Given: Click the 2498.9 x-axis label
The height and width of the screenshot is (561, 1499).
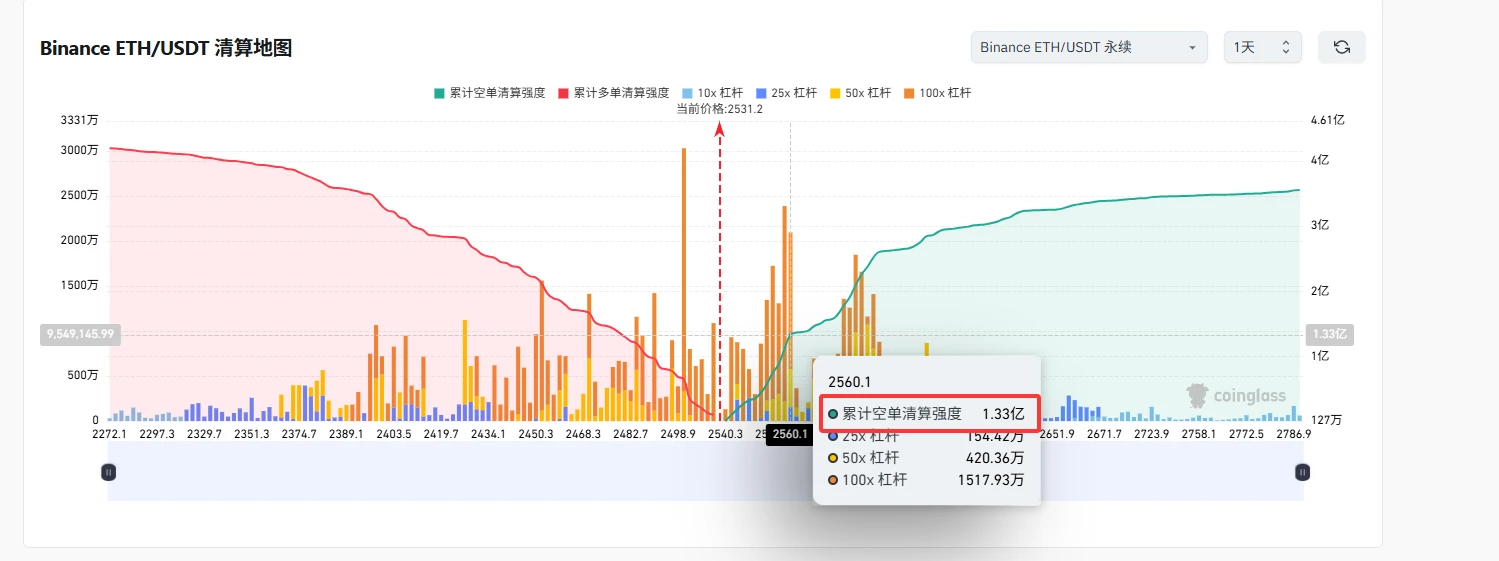Looking at the screenshot, I should (x=678, y=434).
